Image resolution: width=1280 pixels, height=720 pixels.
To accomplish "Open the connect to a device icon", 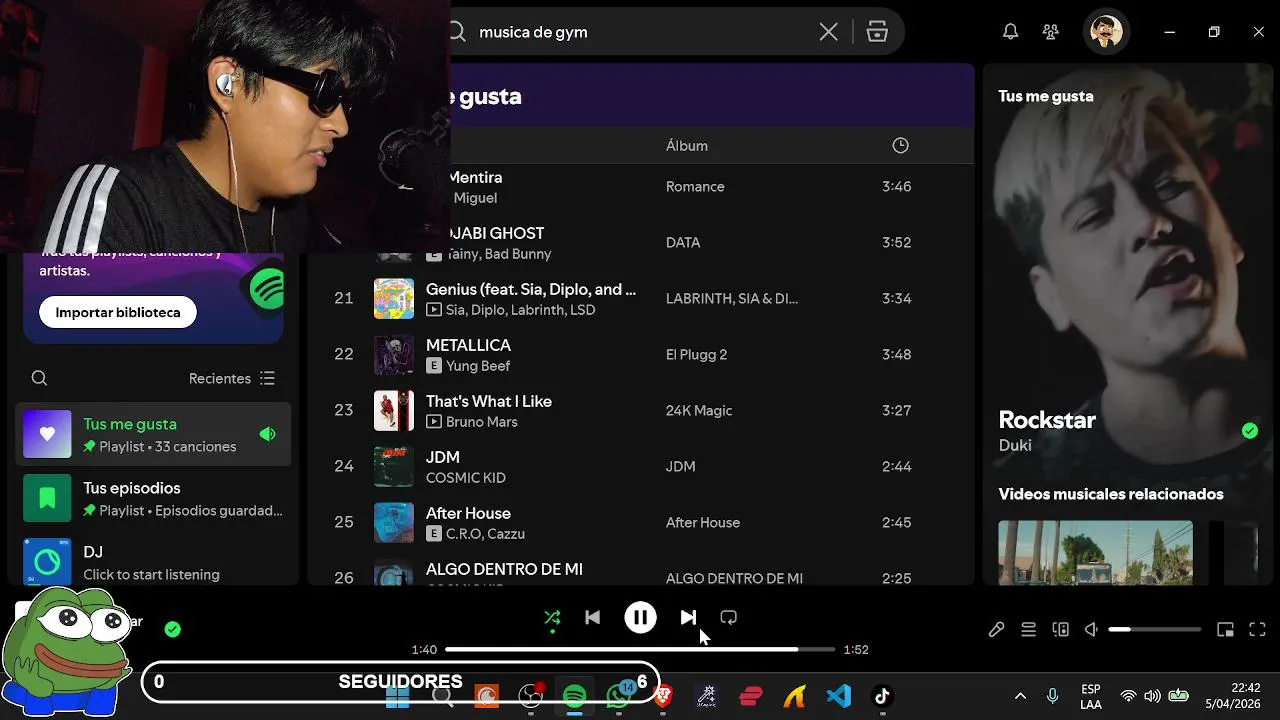I will pos(1060,630).
